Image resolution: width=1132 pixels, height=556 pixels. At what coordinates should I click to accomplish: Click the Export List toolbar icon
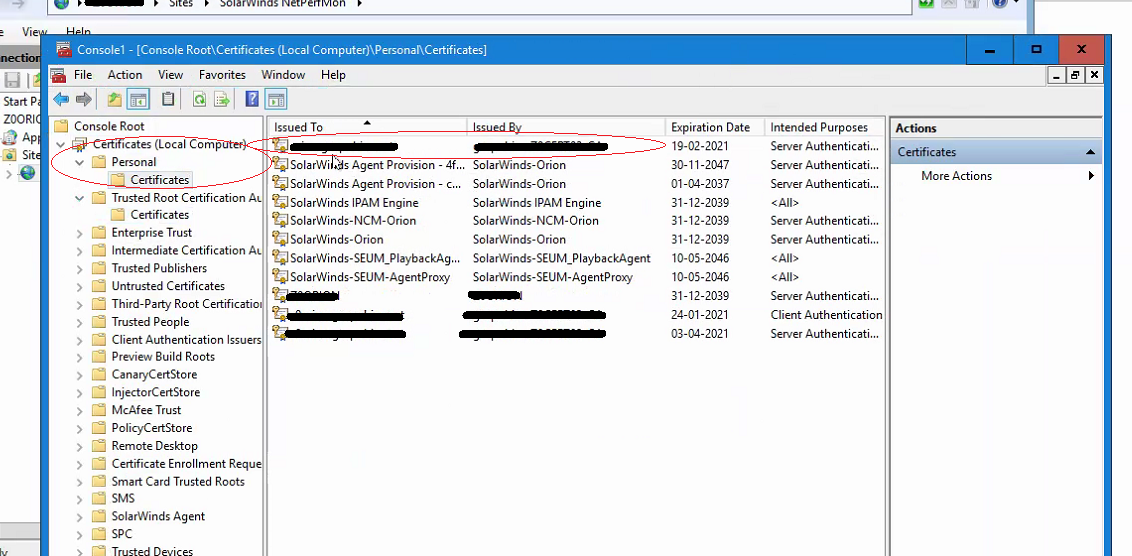click(221, 99)
